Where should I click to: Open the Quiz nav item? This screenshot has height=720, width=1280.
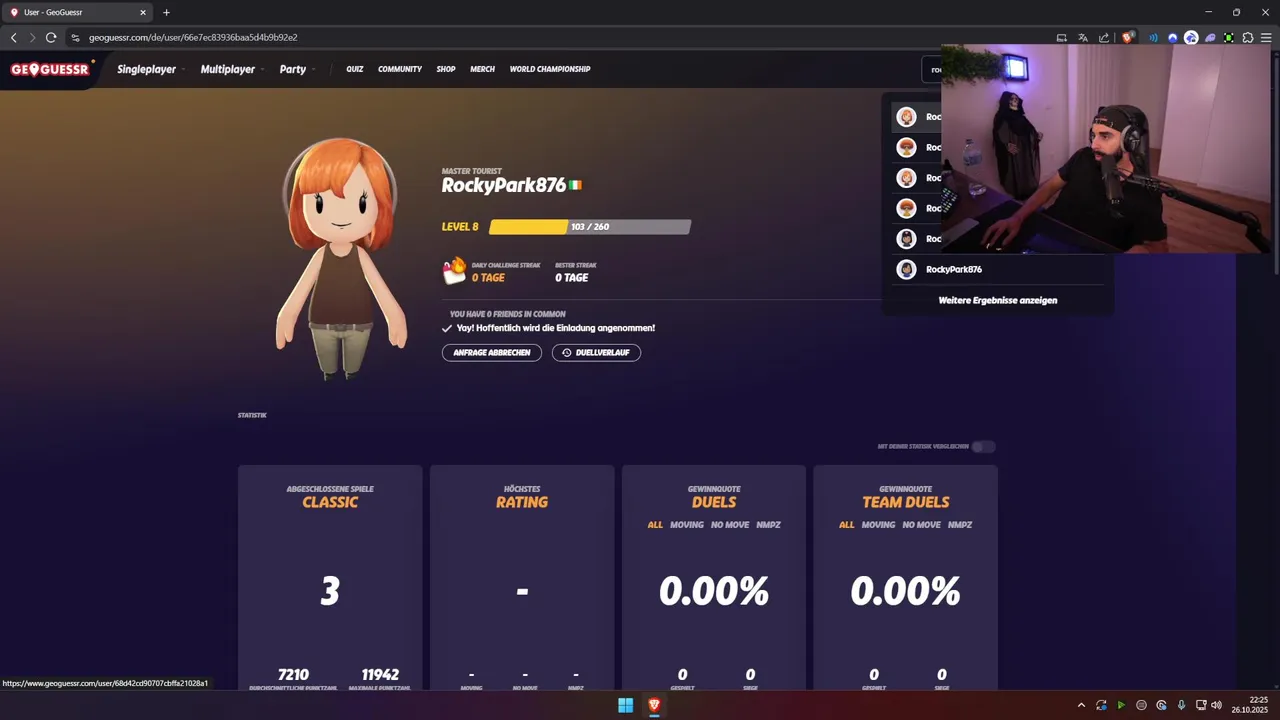(355, 69)
